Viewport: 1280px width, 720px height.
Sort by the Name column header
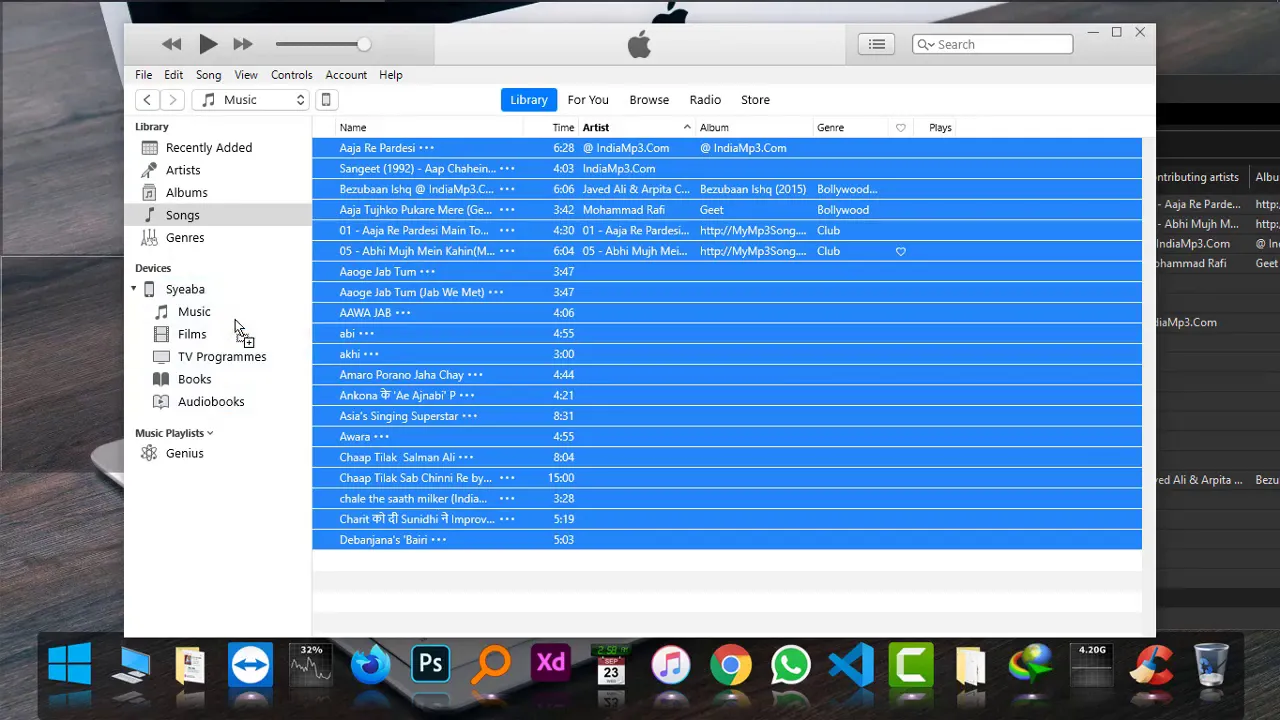pos(353,128)
